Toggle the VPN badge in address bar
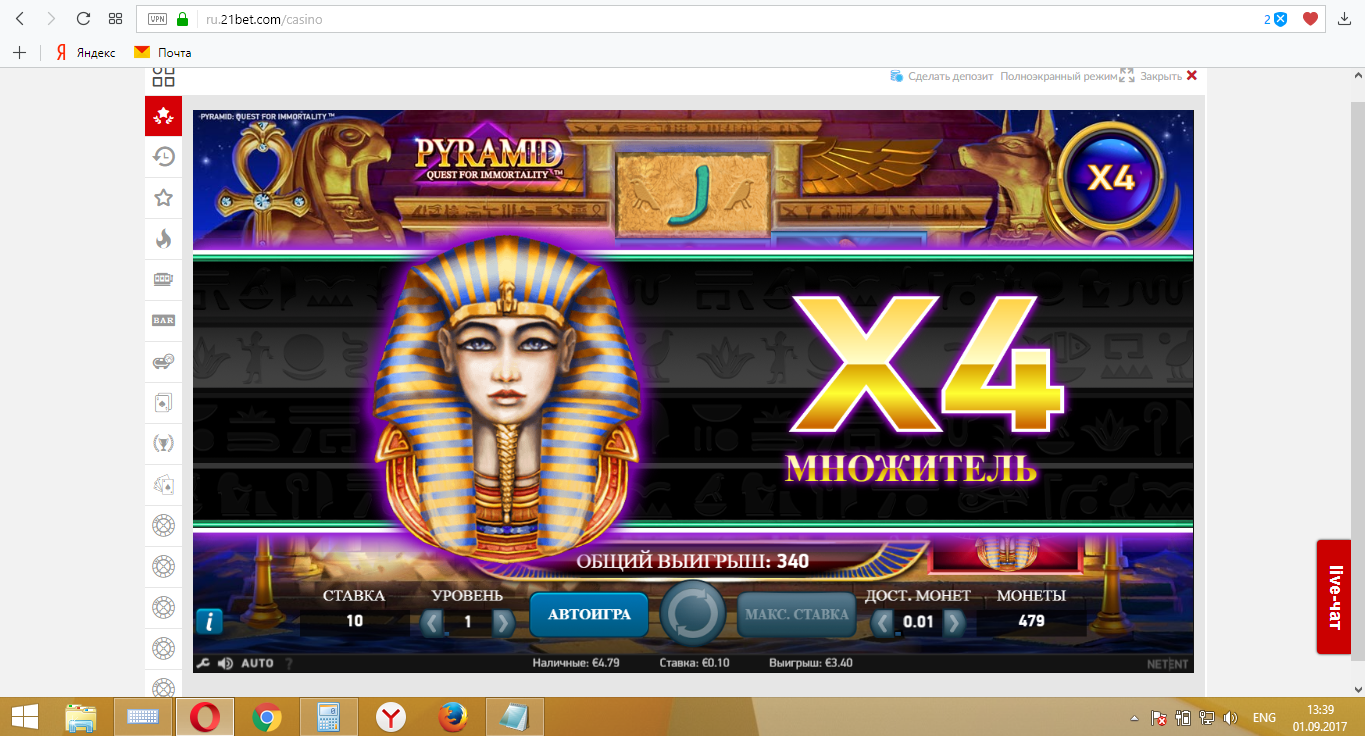Image resolution: width=1365 pixels, height=736 pixels. point(157,19)
